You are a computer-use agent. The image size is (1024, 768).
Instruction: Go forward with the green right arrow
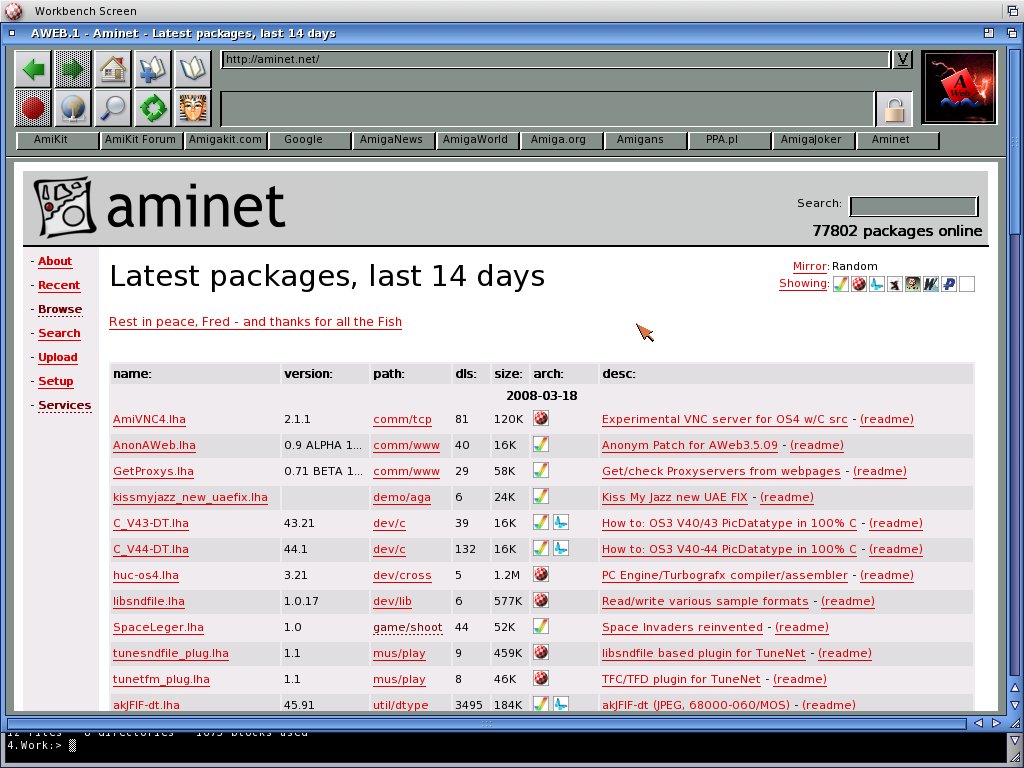click(x=72, y=69)
